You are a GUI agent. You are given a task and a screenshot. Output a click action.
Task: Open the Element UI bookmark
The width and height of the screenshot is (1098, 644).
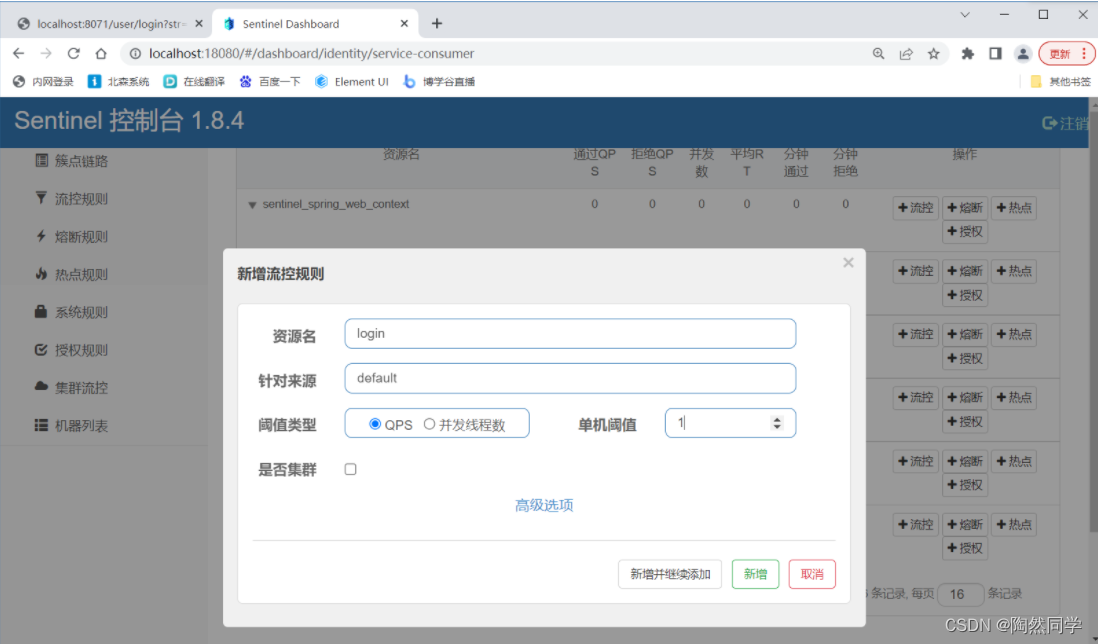click(x=352, y=82)
